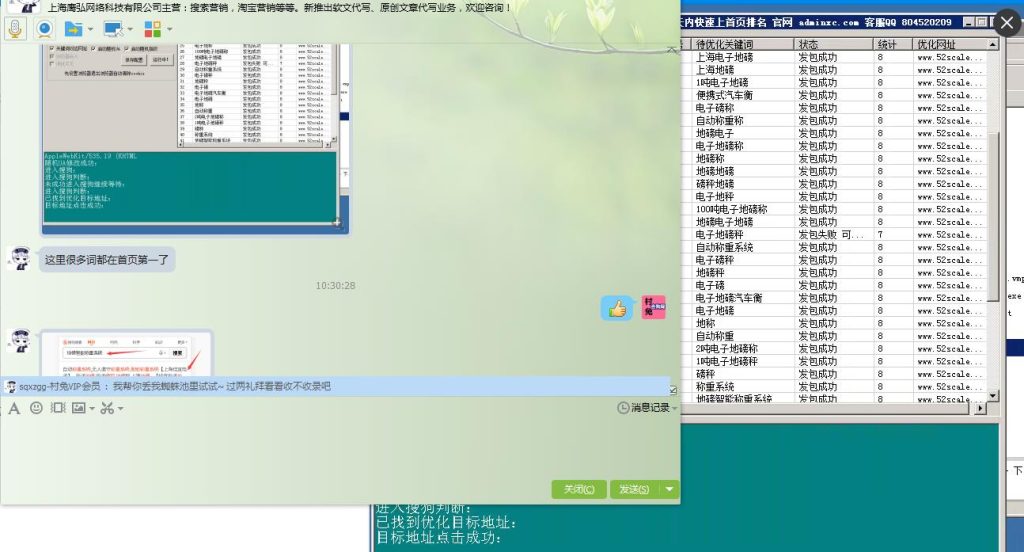This screenshot has height=552, width=1024.
Task: Open the search results thumbnail with red arrow
Action: (127, 353)
